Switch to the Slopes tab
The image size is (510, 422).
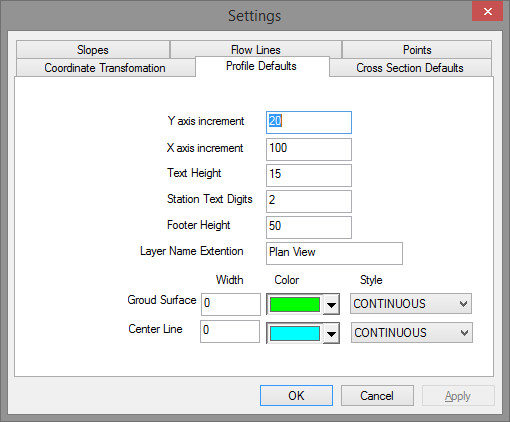coord(93,50)
